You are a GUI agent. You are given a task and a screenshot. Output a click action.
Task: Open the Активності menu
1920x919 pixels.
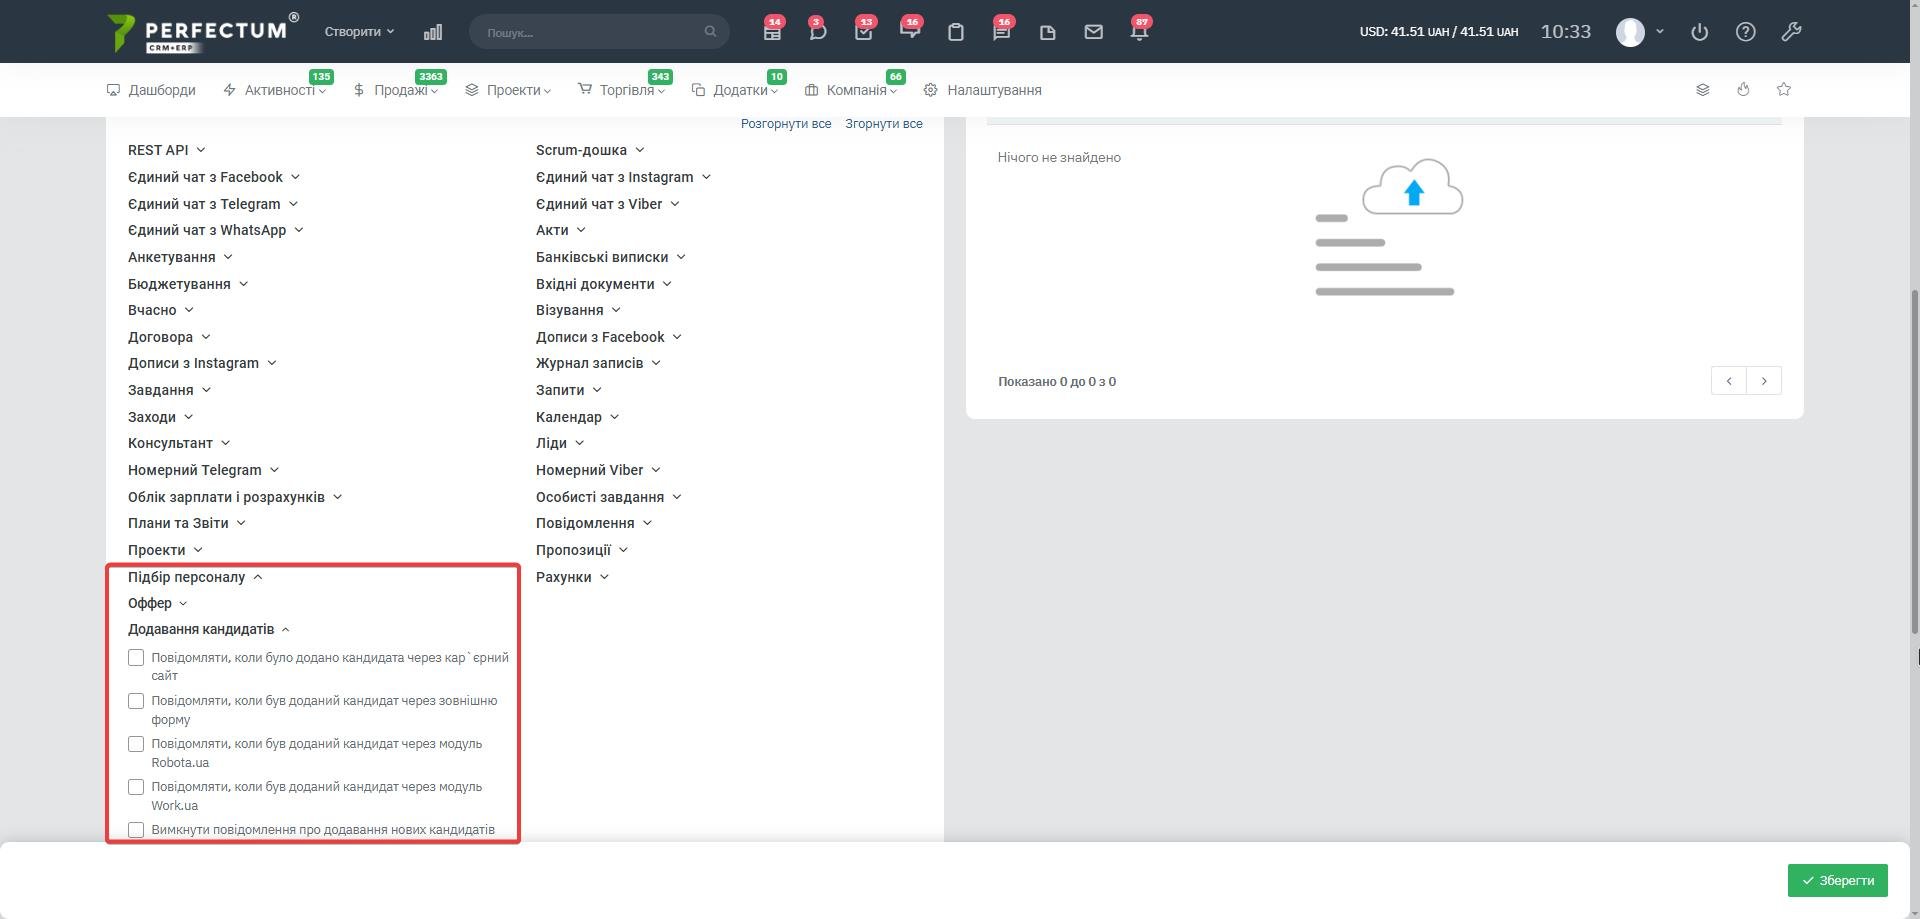click(274, 90)
